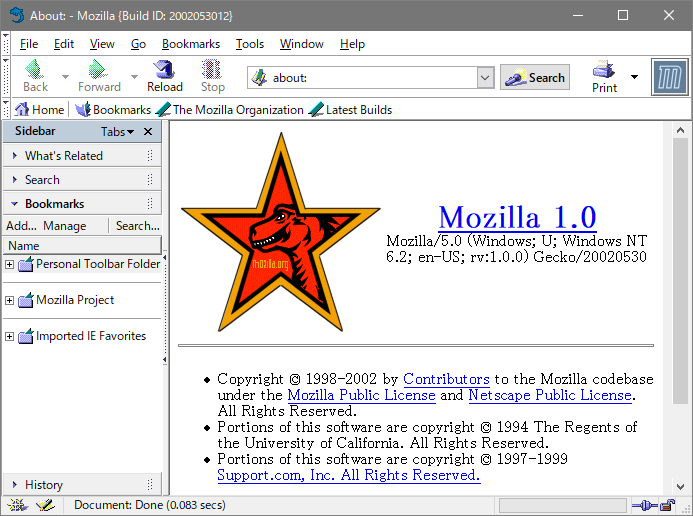Click the security lock icon in status bar
The width and height of the screenshot is (693, 516).
pos(667,505)
